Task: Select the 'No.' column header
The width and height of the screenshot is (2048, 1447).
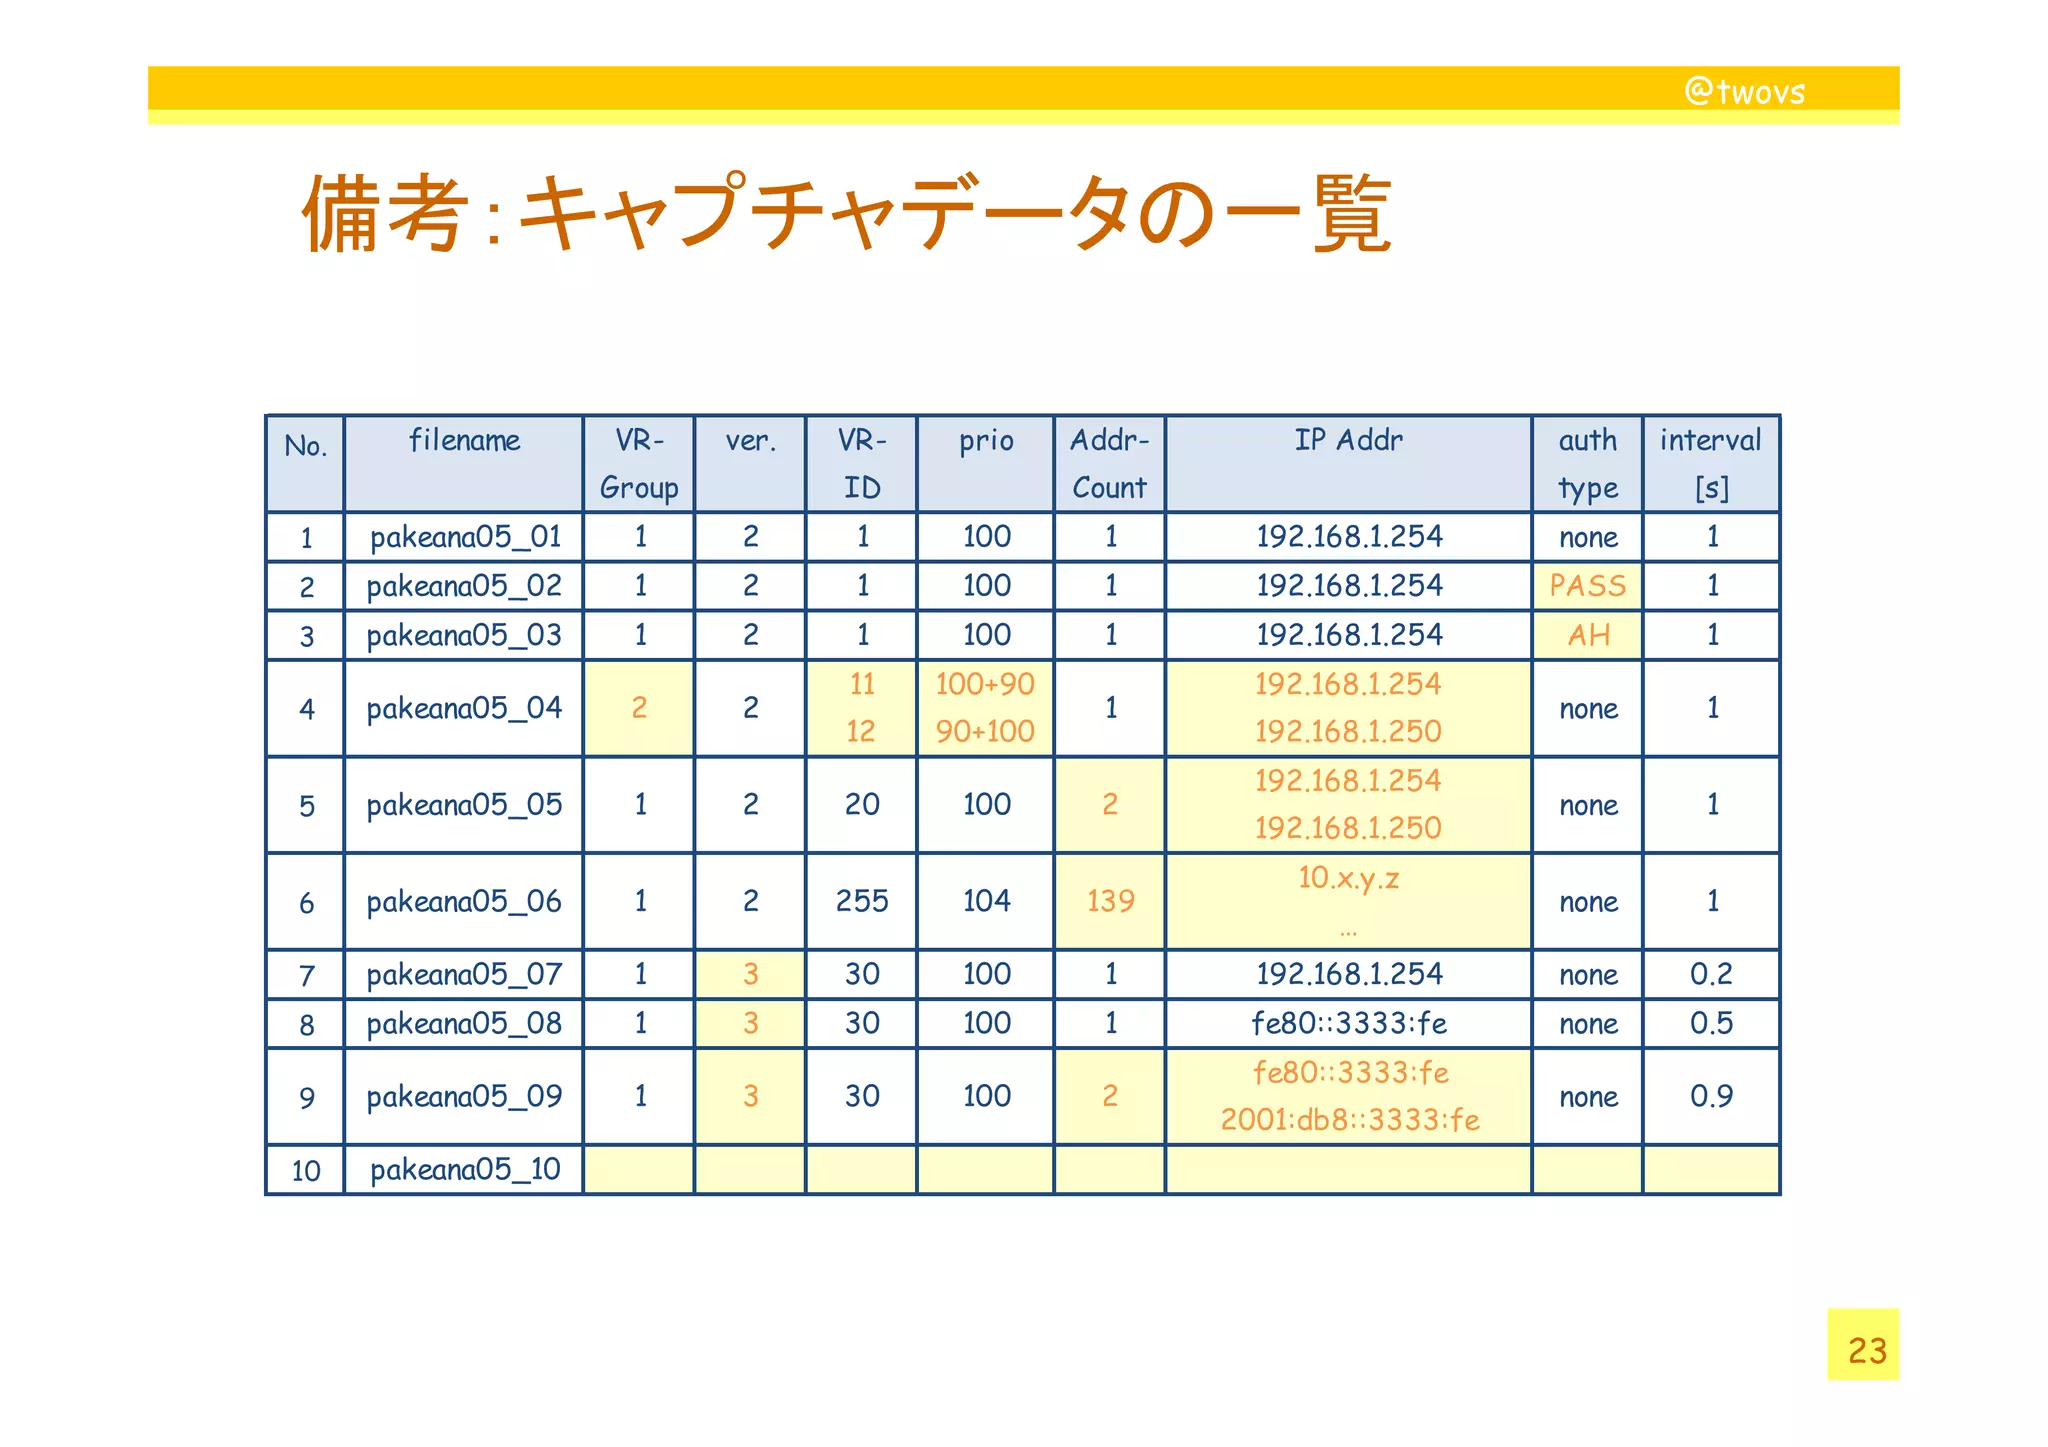Action: (305, 464)
